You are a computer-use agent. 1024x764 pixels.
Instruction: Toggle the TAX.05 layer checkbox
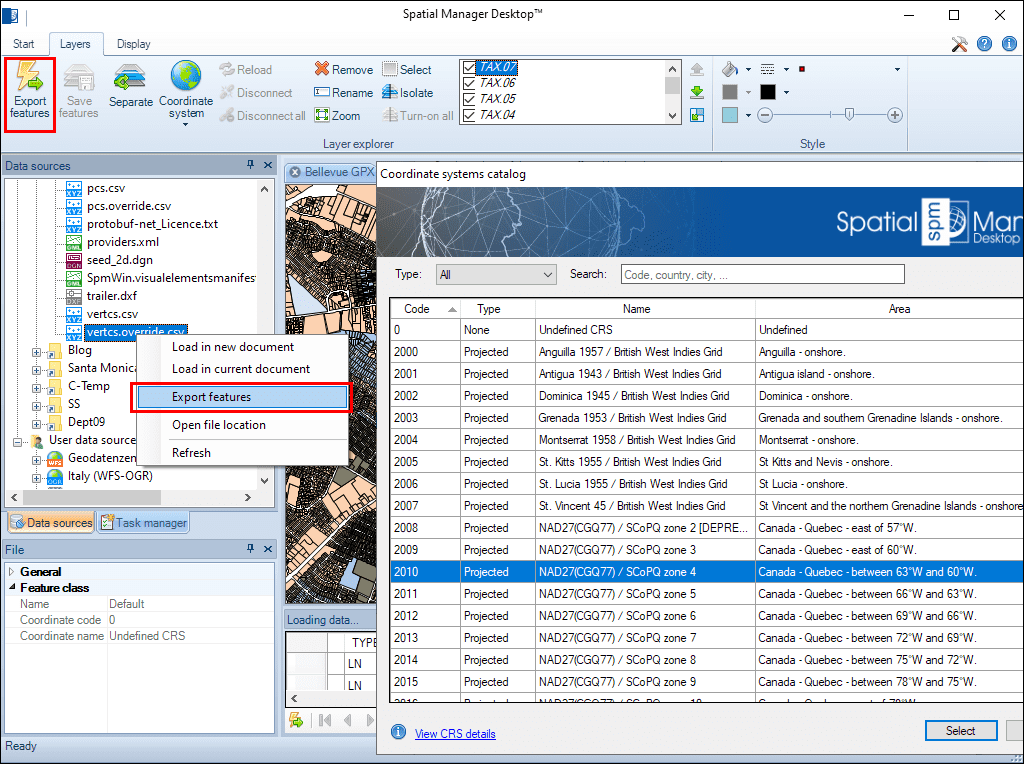tap(469, 99)
